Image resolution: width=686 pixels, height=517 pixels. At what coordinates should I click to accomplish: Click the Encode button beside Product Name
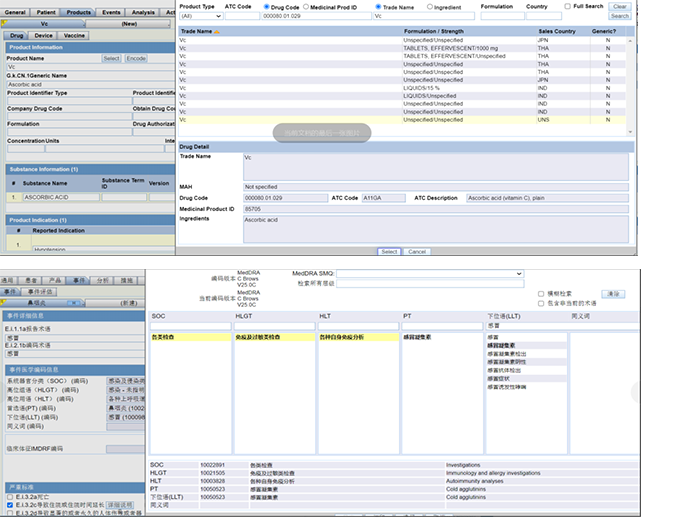coord(136,58)
